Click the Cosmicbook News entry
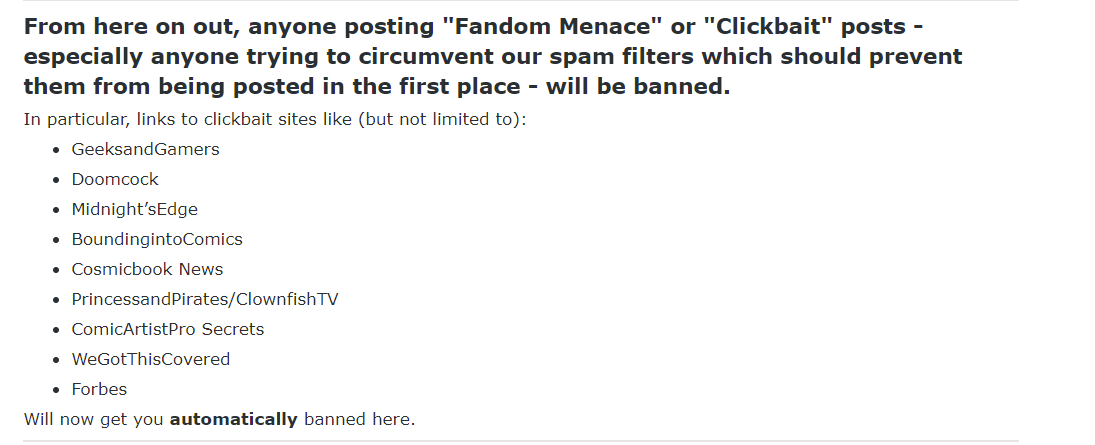The height and width of the screenshot is (445, 1095). 147,270
